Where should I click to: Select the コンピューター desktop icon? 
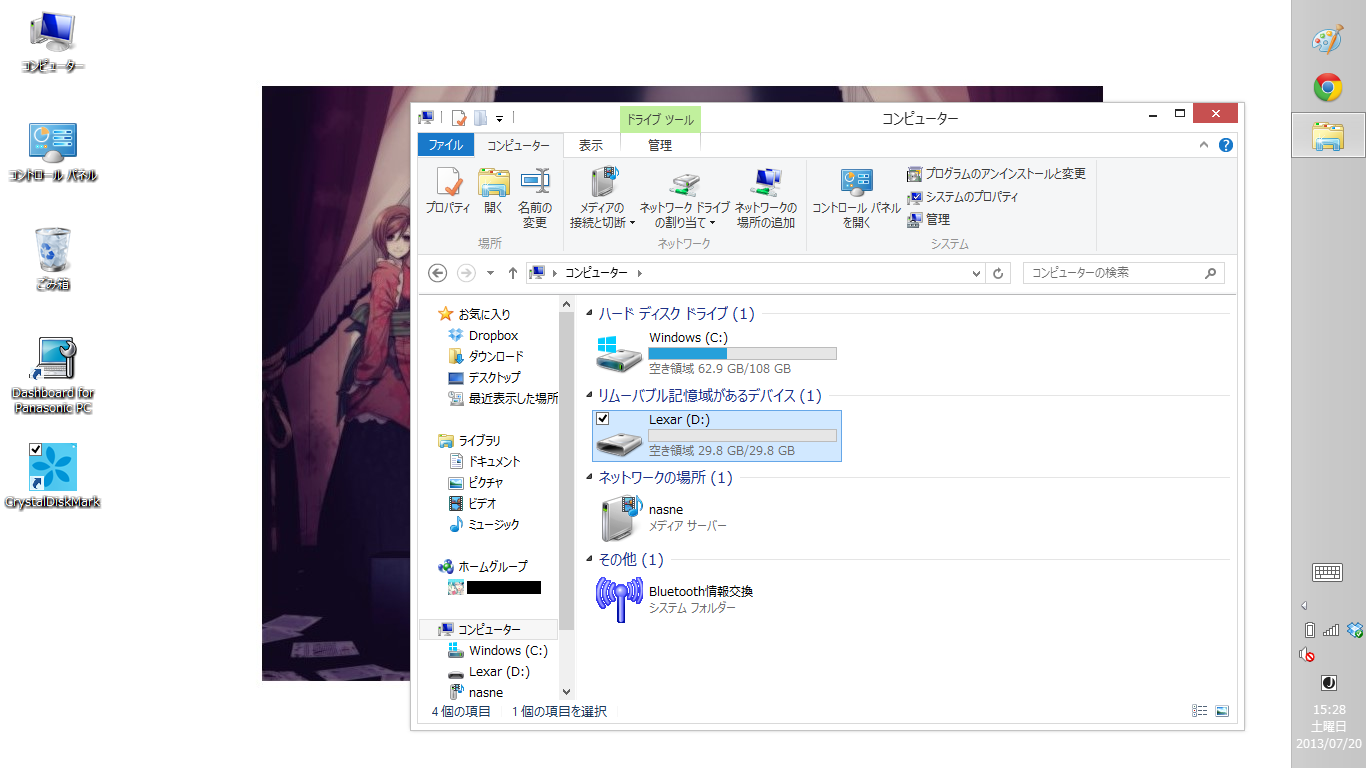pyautogui.click(x=53, y=43)
